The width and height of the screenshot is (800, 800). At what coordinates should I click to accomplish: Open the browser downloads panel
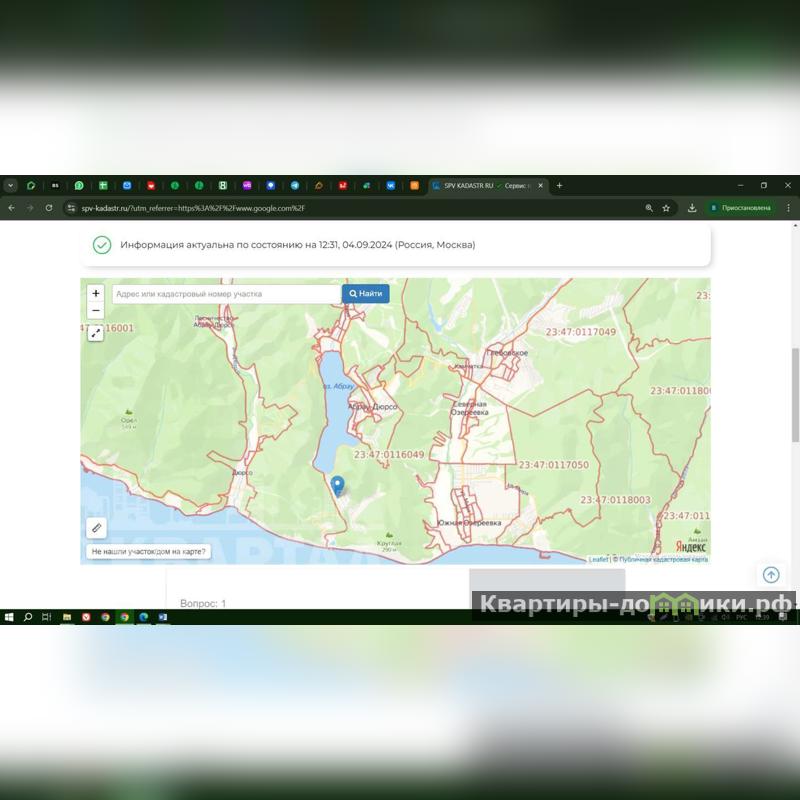point(692,208)
